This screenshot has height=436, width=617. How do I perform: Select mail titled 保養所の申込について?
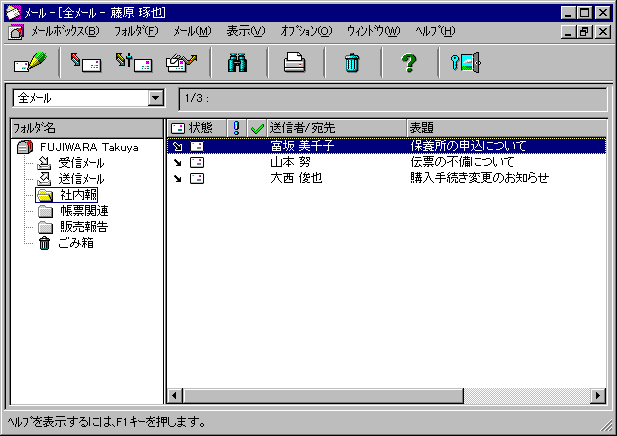468,146
